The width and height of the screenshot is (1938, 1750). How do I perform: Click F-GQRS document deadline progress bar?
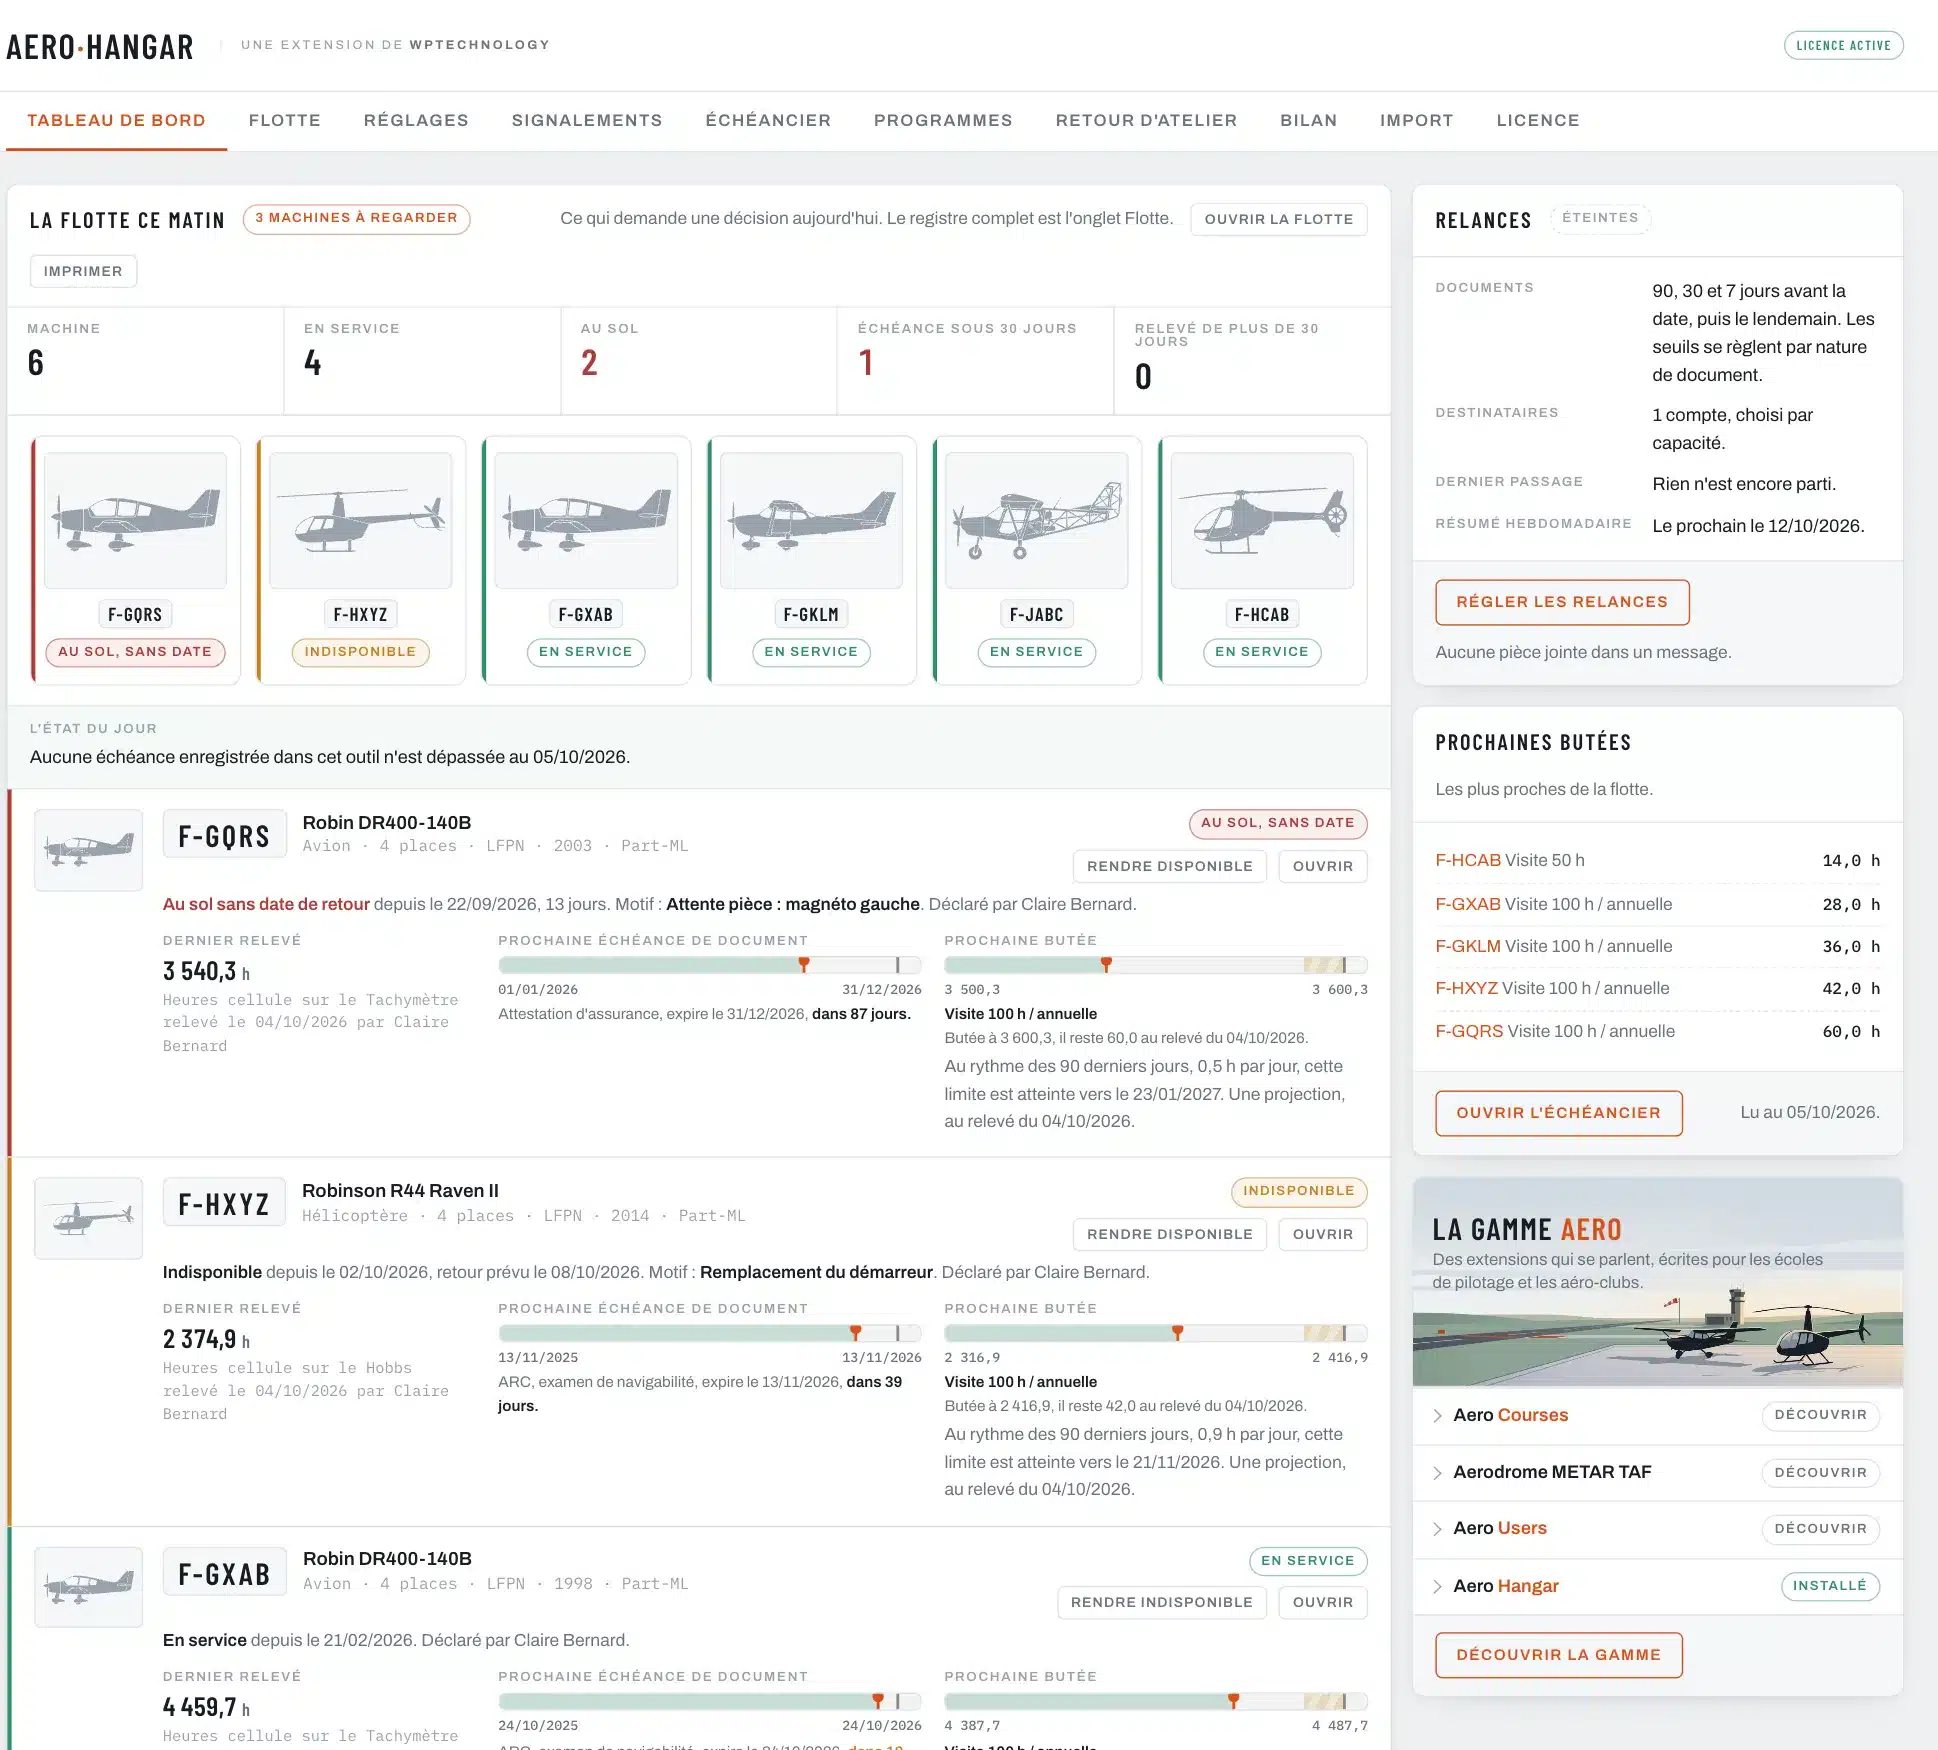click(x=709, y=965)
